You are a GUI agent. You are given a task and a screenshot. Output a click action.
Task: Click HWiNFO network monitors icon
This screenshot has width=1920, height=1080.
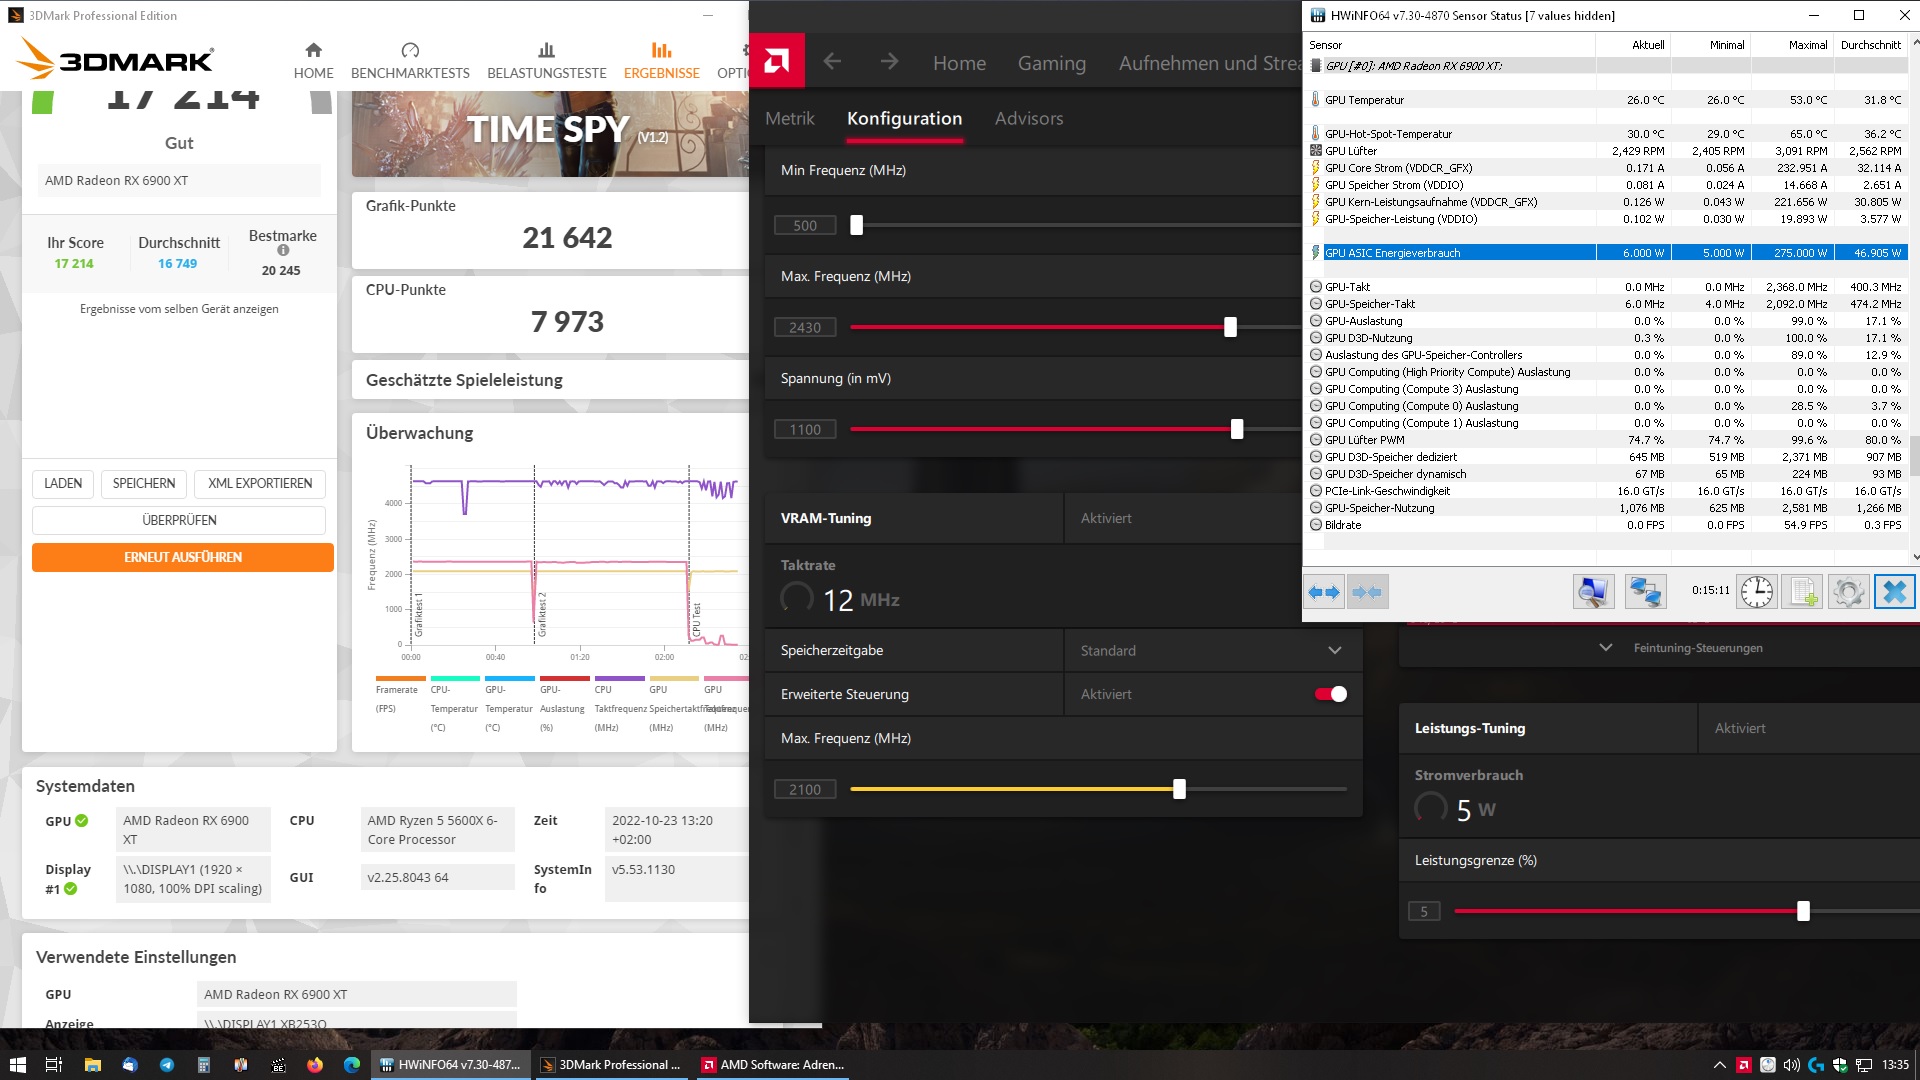point(1645,592)
